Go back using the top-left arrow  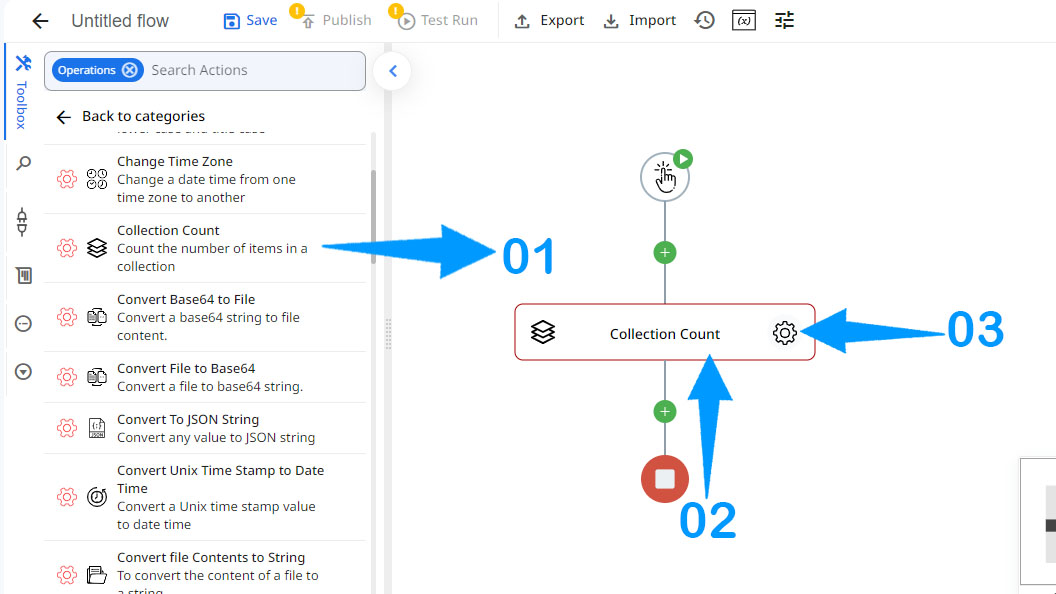(40, 21)
